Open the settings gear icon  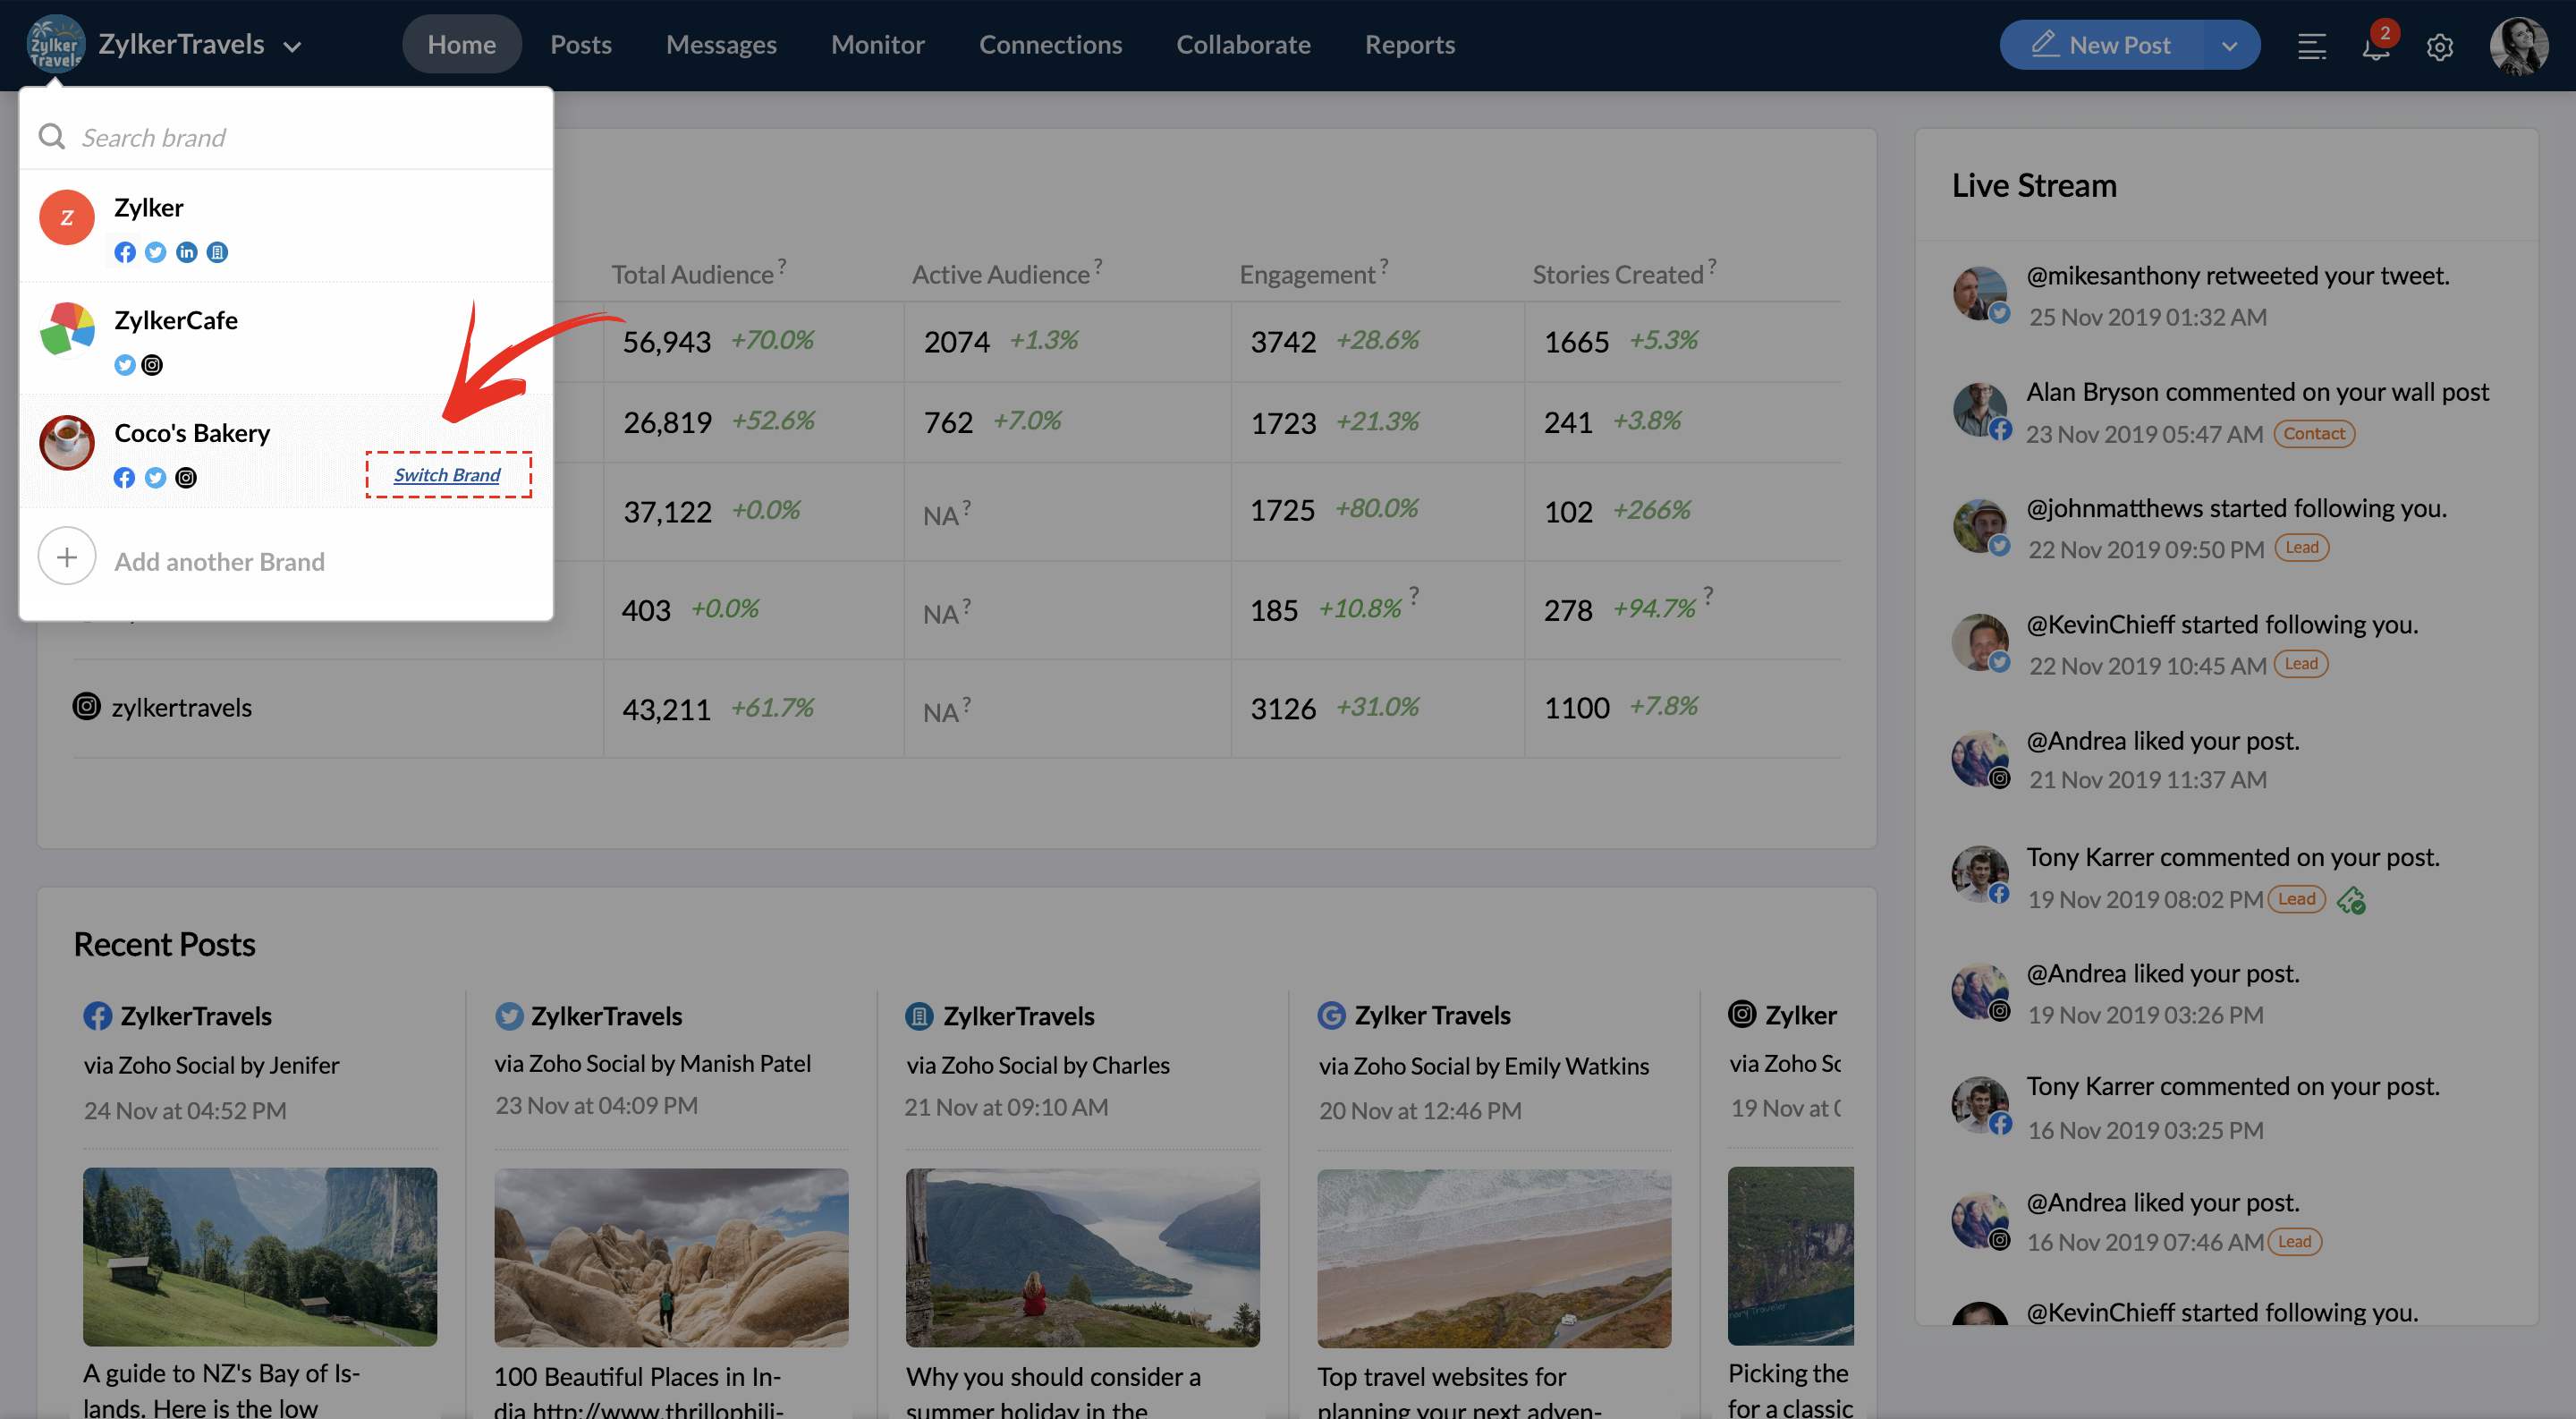[2439, 46]
